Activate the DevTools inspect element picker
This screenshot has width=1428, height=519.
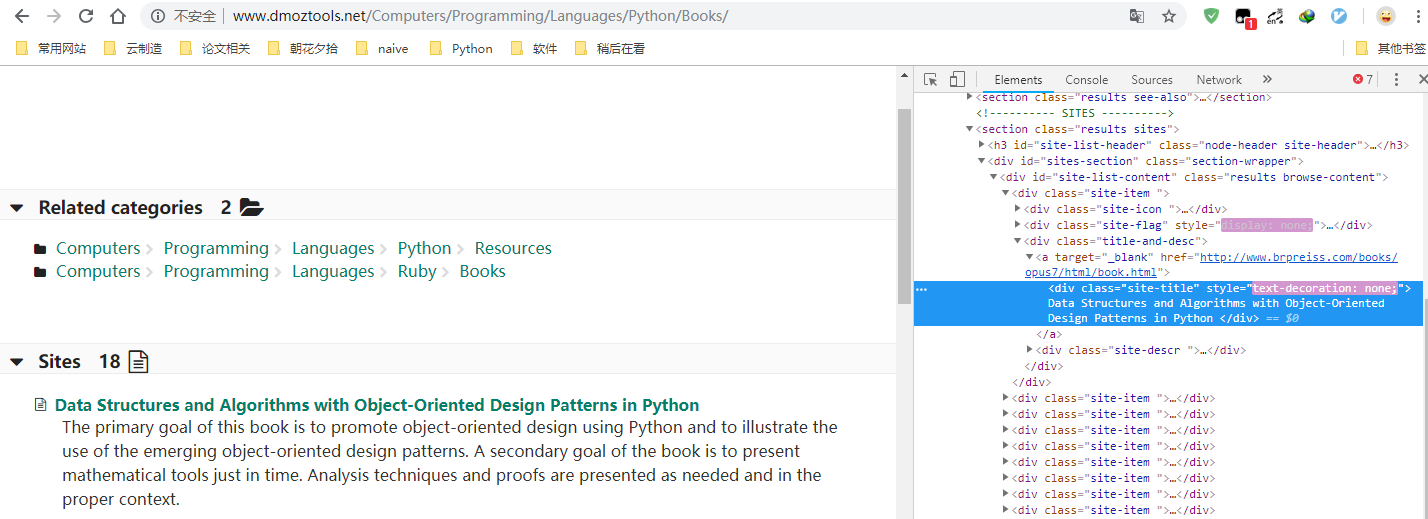(930, 80)
